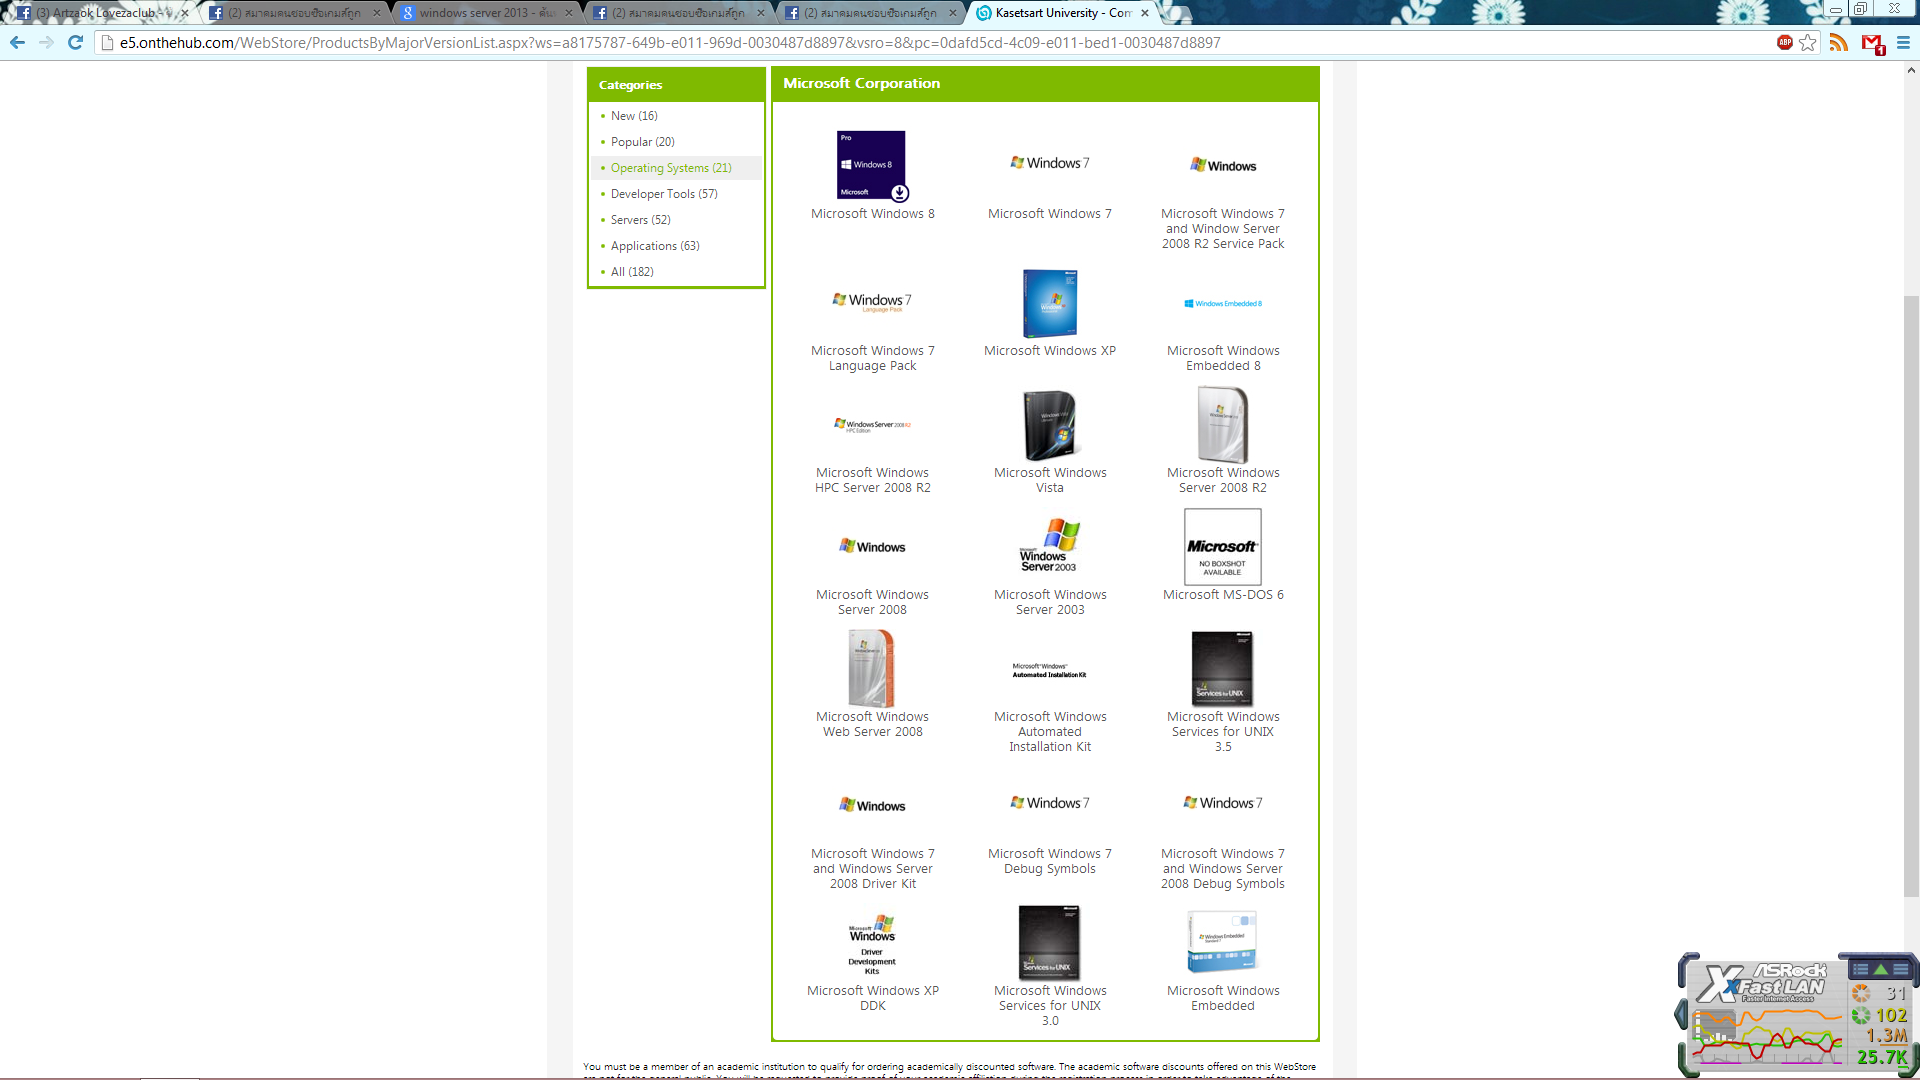Click the address bar URL field
The image size is (1920, 1080).
click(x=900, y=43)
